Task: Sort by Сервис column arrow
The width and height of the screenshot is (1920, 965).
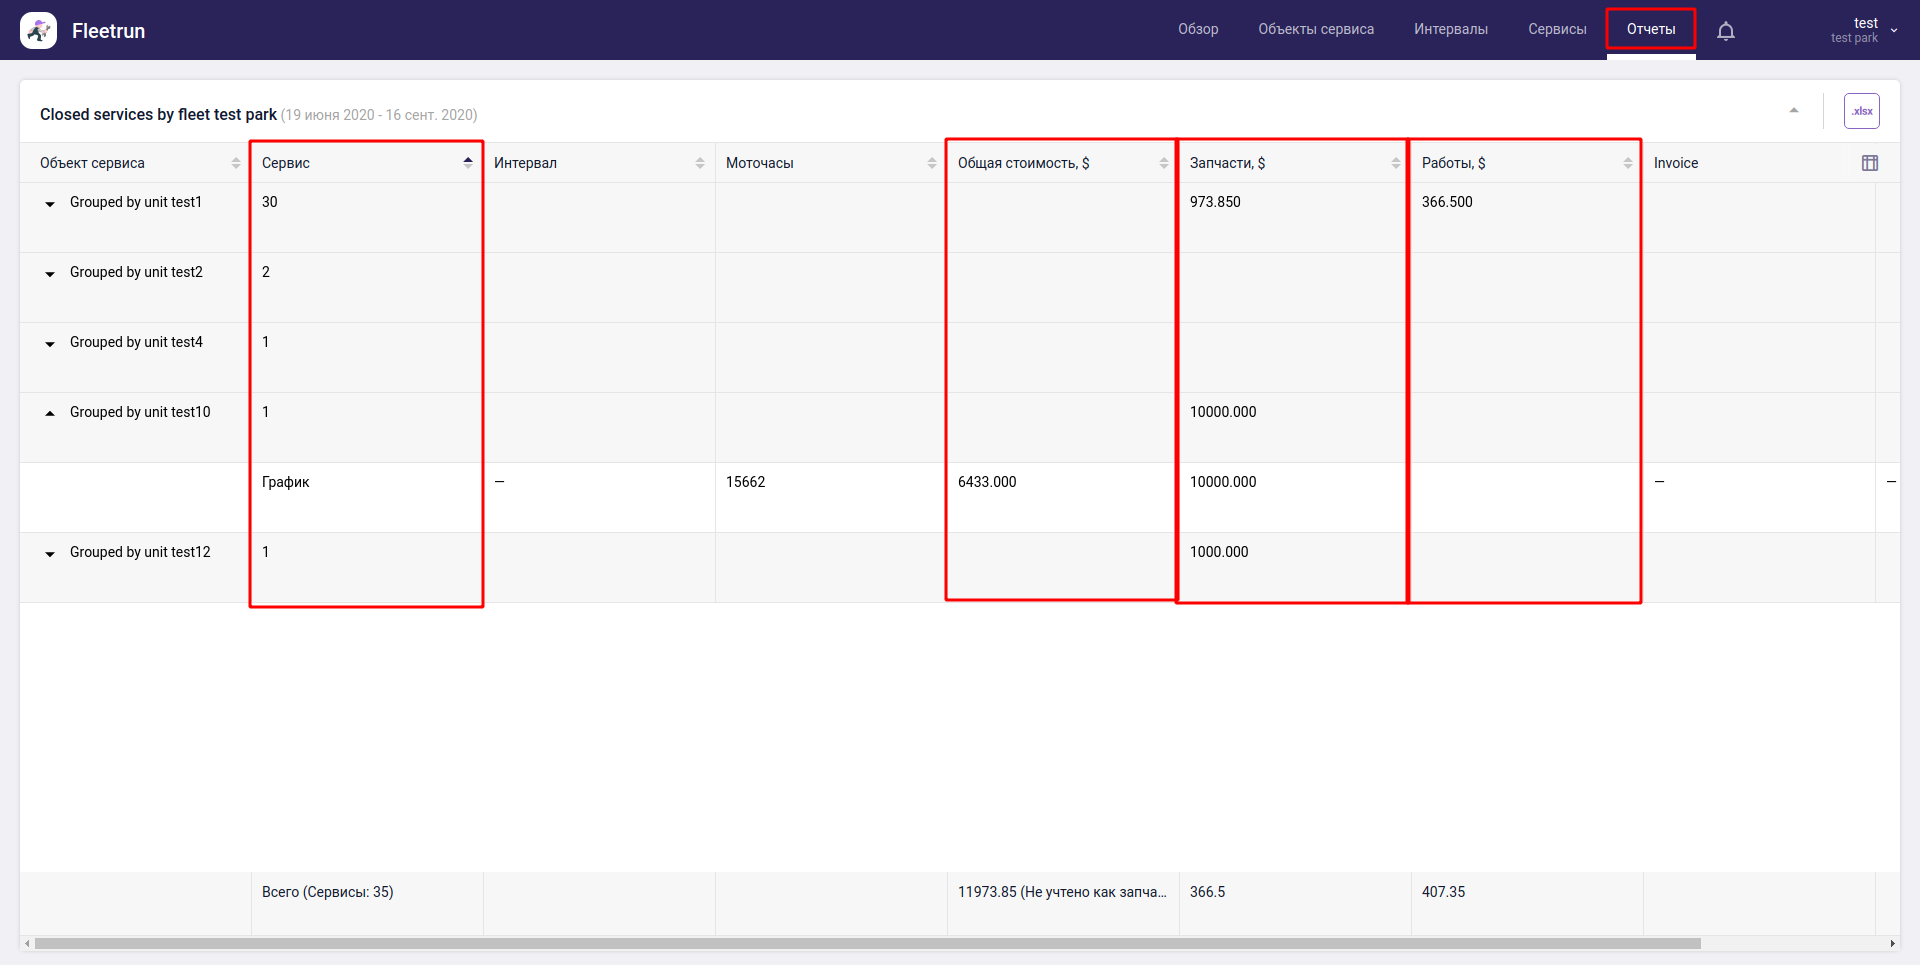Action: [467, 162]
